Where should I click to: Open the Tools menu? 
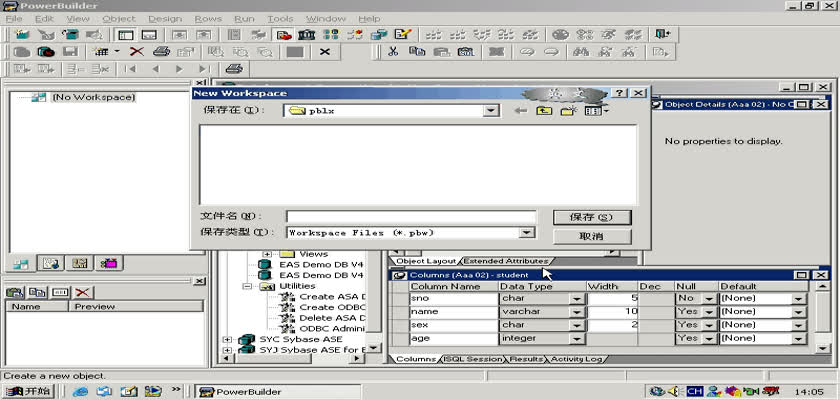point(281,19)
